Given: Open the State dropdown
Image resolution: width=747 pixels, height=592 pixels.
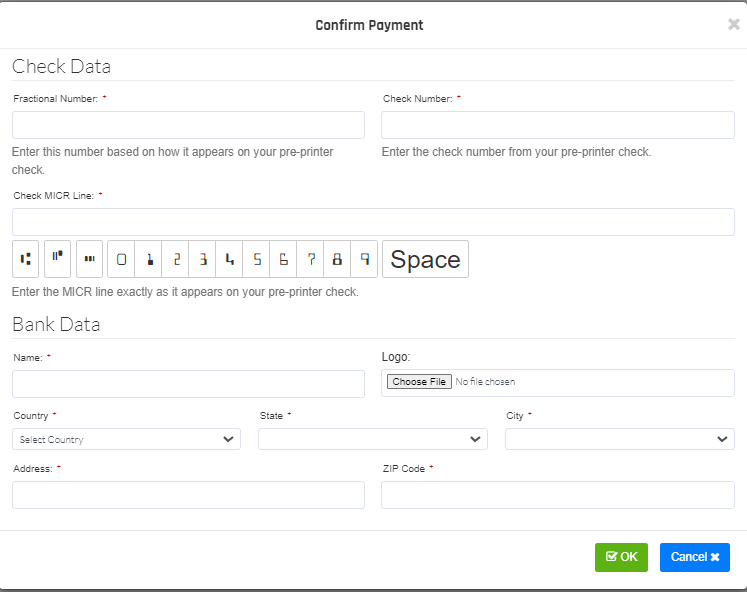Looking at the screenshot, I should coord(373,439).
